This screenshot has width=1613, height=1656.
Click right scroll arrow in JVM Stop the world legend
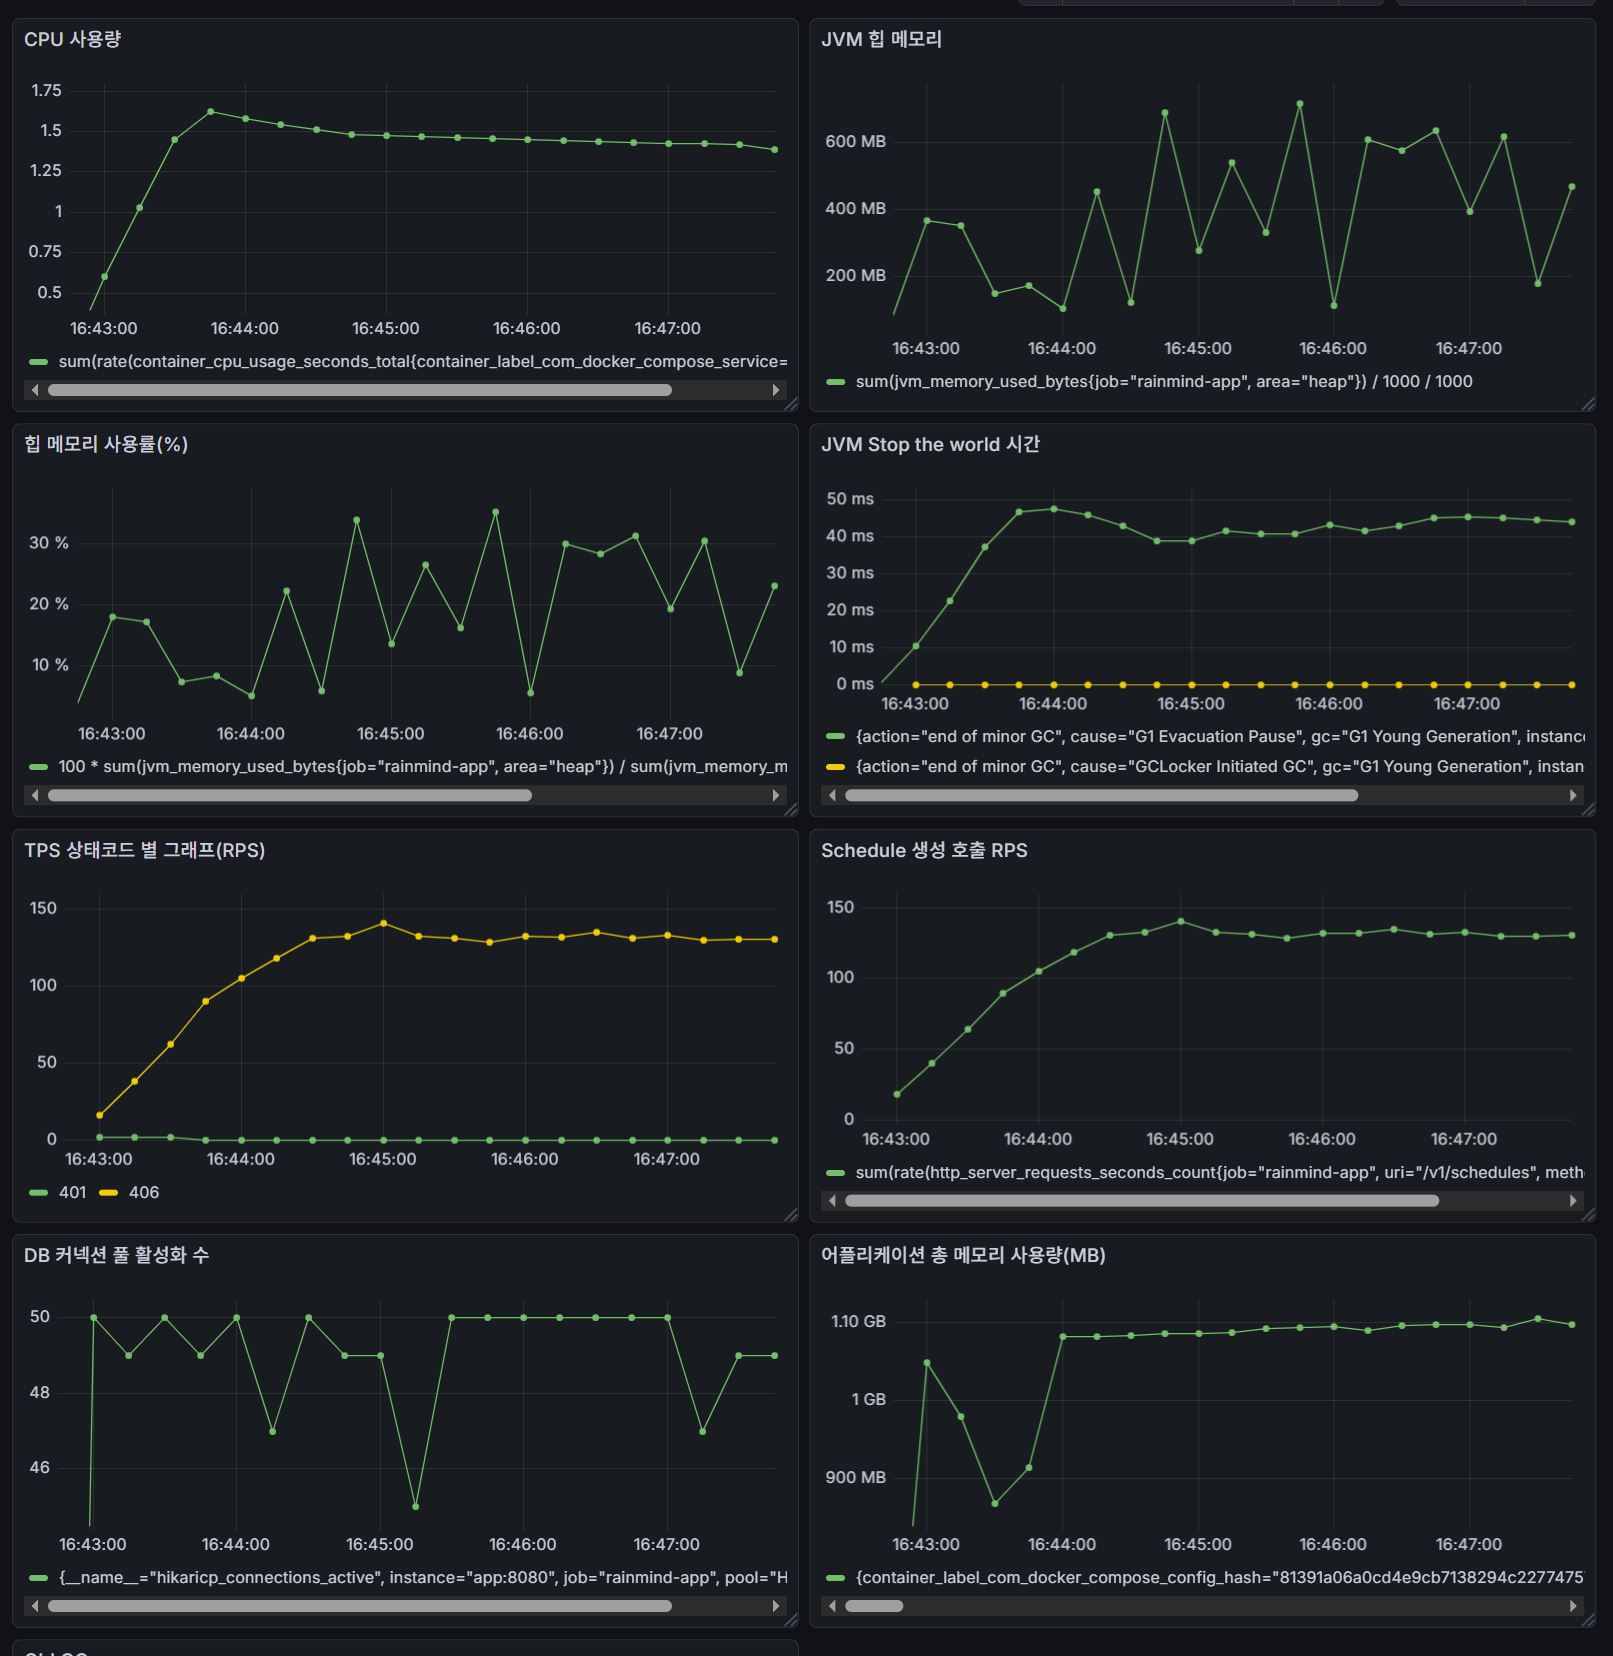(x=1572, y=796)
